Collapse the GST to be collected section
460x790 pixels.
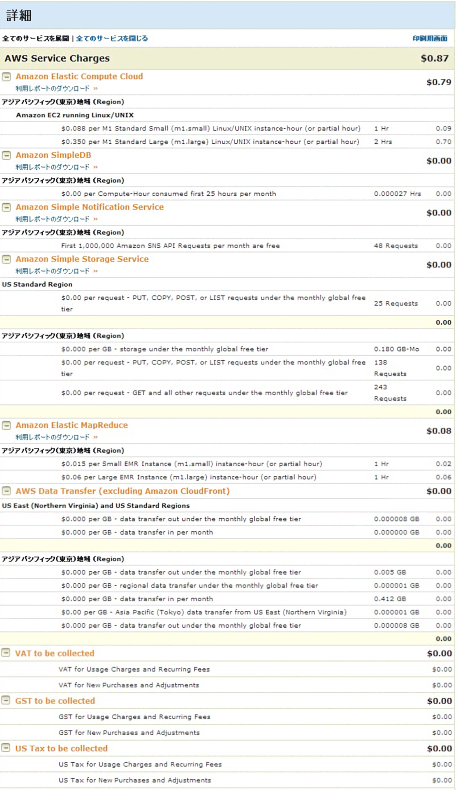click(x=6, y=701)
